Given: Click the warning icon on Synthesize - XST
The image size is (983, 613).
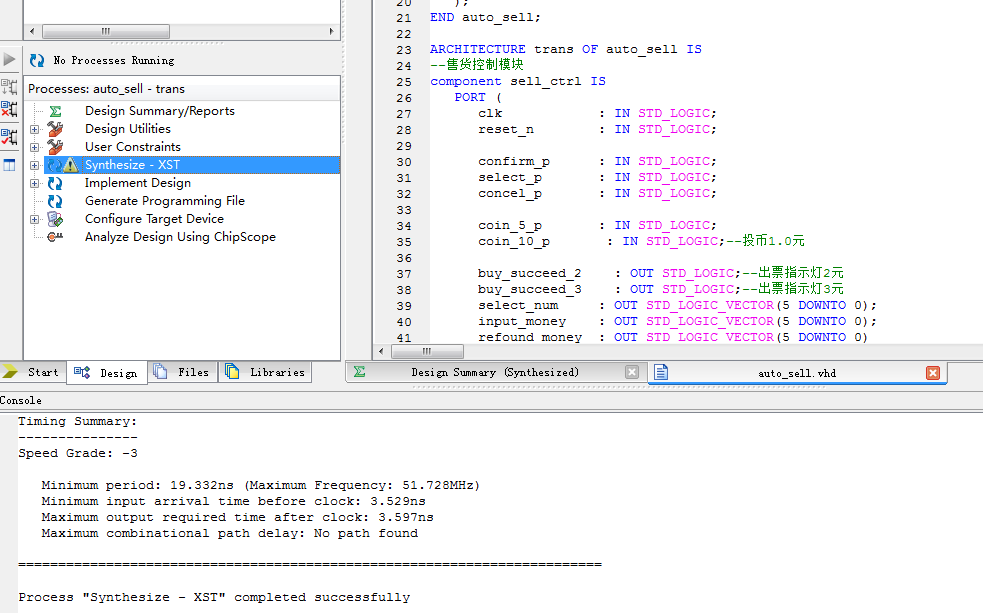Looking at the screenshot, I should coord(70,165).
